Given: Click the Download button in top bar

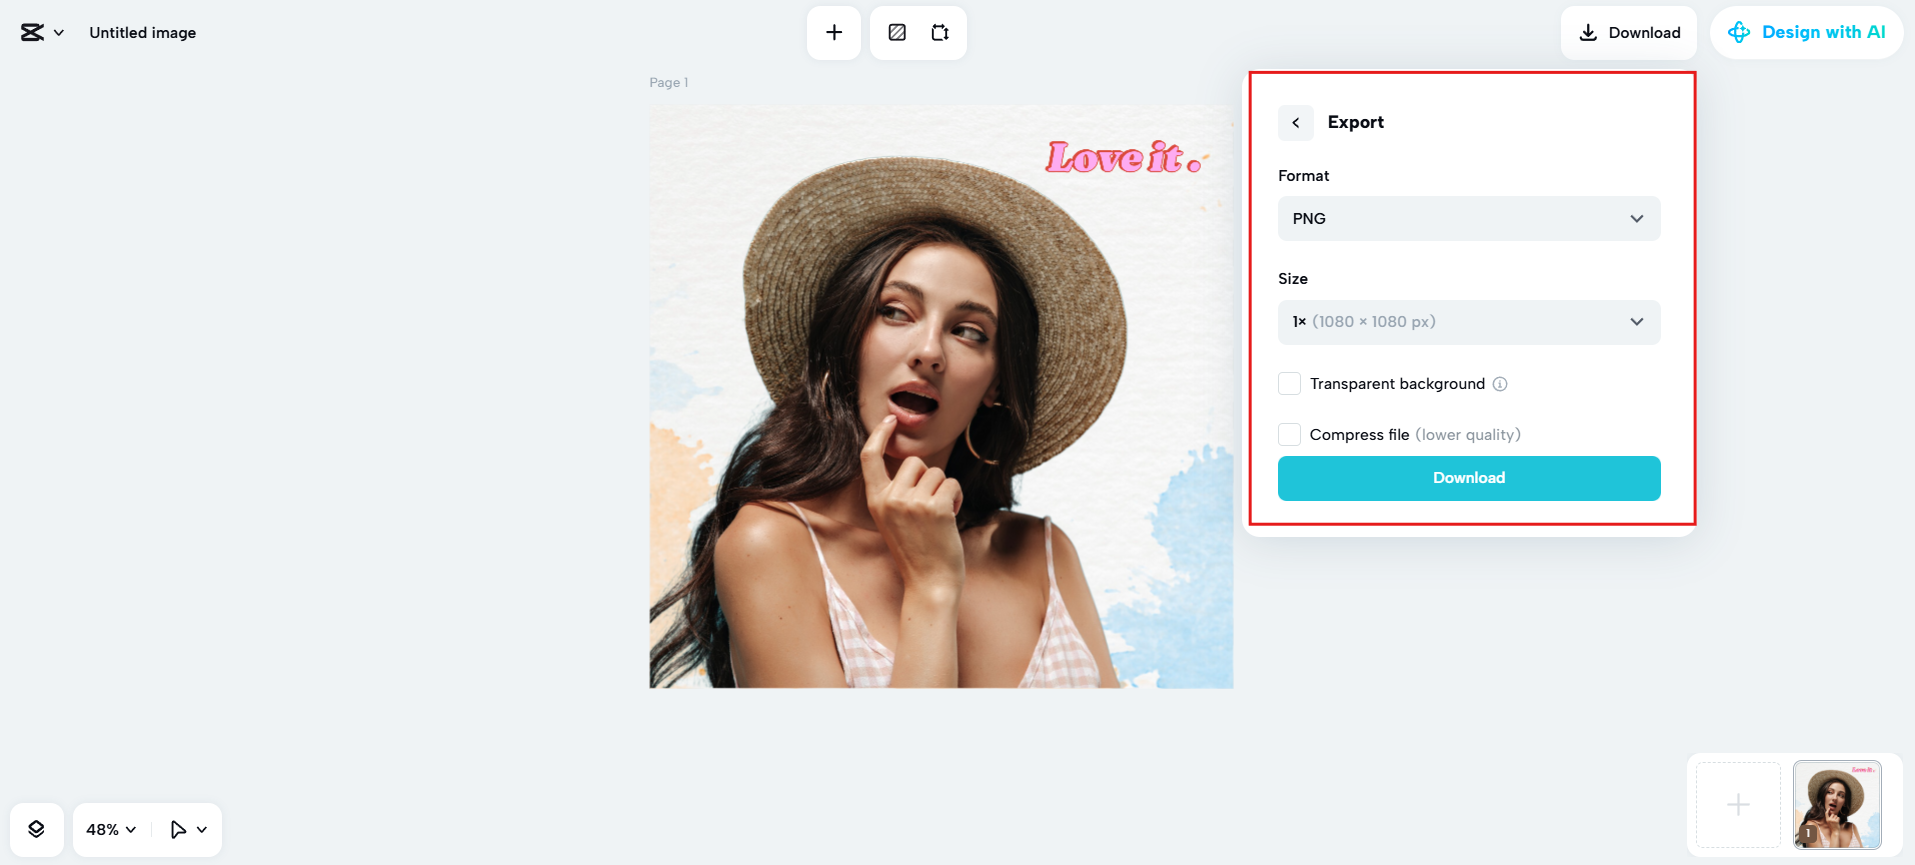Looking at the screenshot, I should point(1628,33).
